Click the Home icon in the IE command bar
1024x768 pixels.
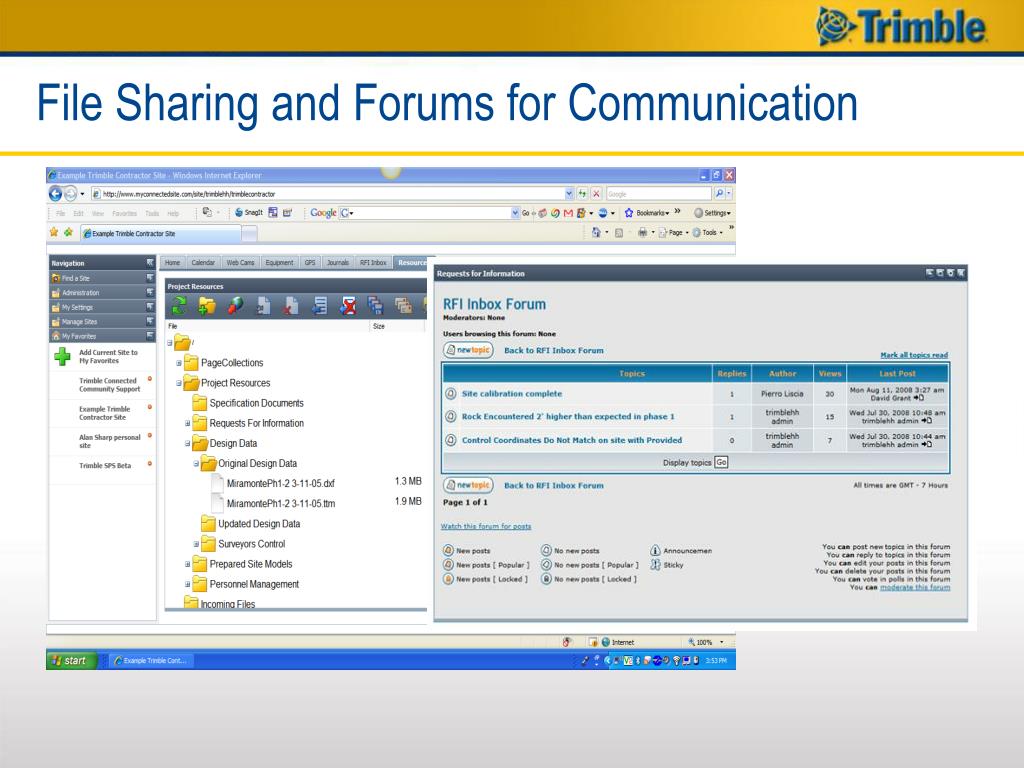[596, 232]
